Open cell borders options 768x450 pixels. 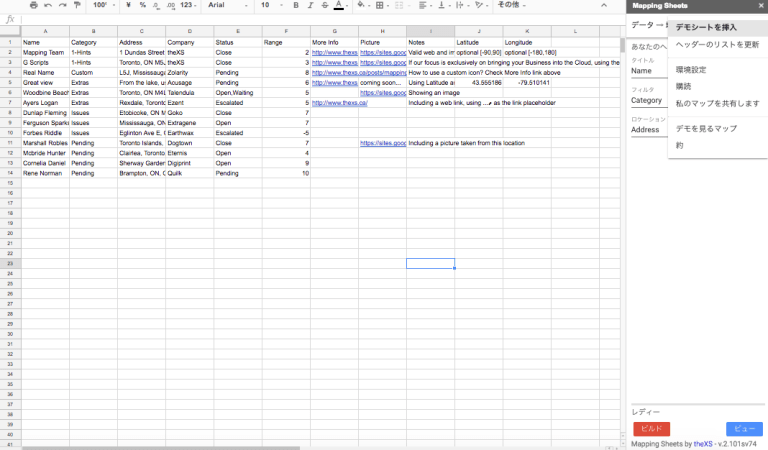(x=382, y=5)
